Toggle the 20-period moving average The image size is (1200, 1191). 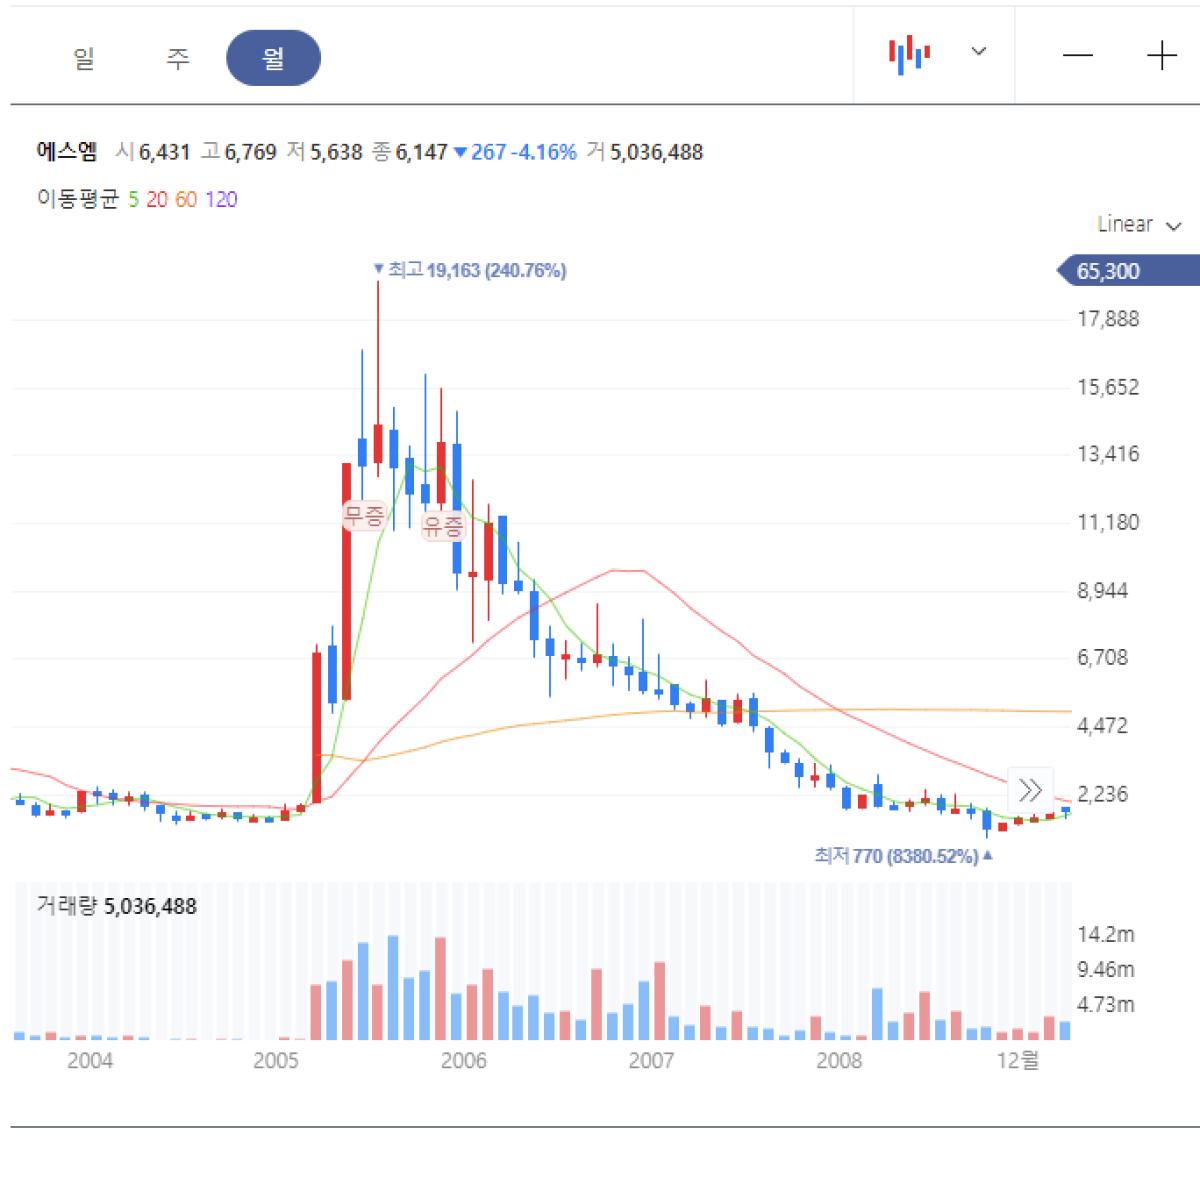[x=157, y=200]
